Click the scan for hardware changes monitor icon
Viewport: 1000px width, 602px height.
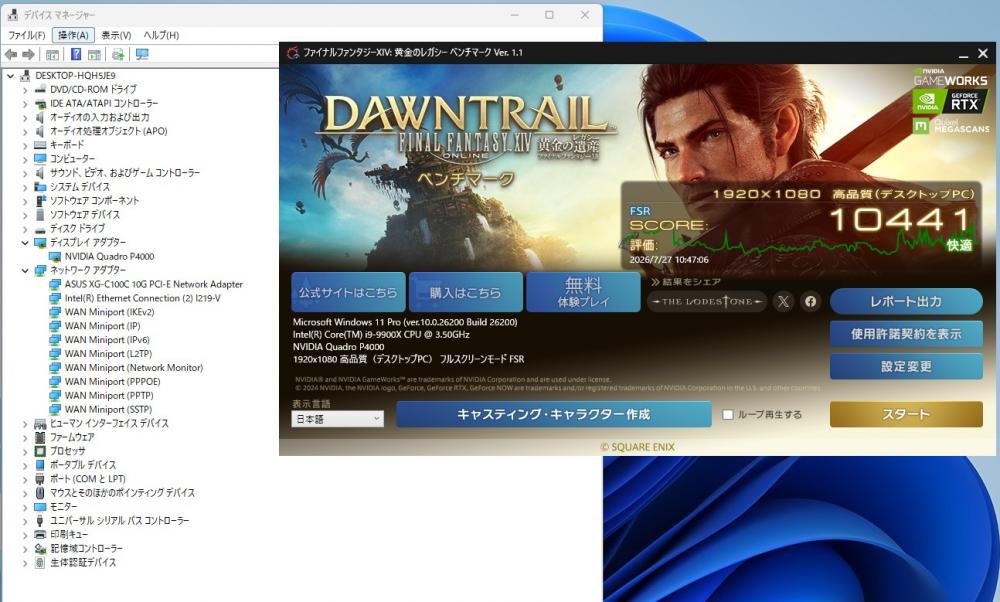coord(142,55)
